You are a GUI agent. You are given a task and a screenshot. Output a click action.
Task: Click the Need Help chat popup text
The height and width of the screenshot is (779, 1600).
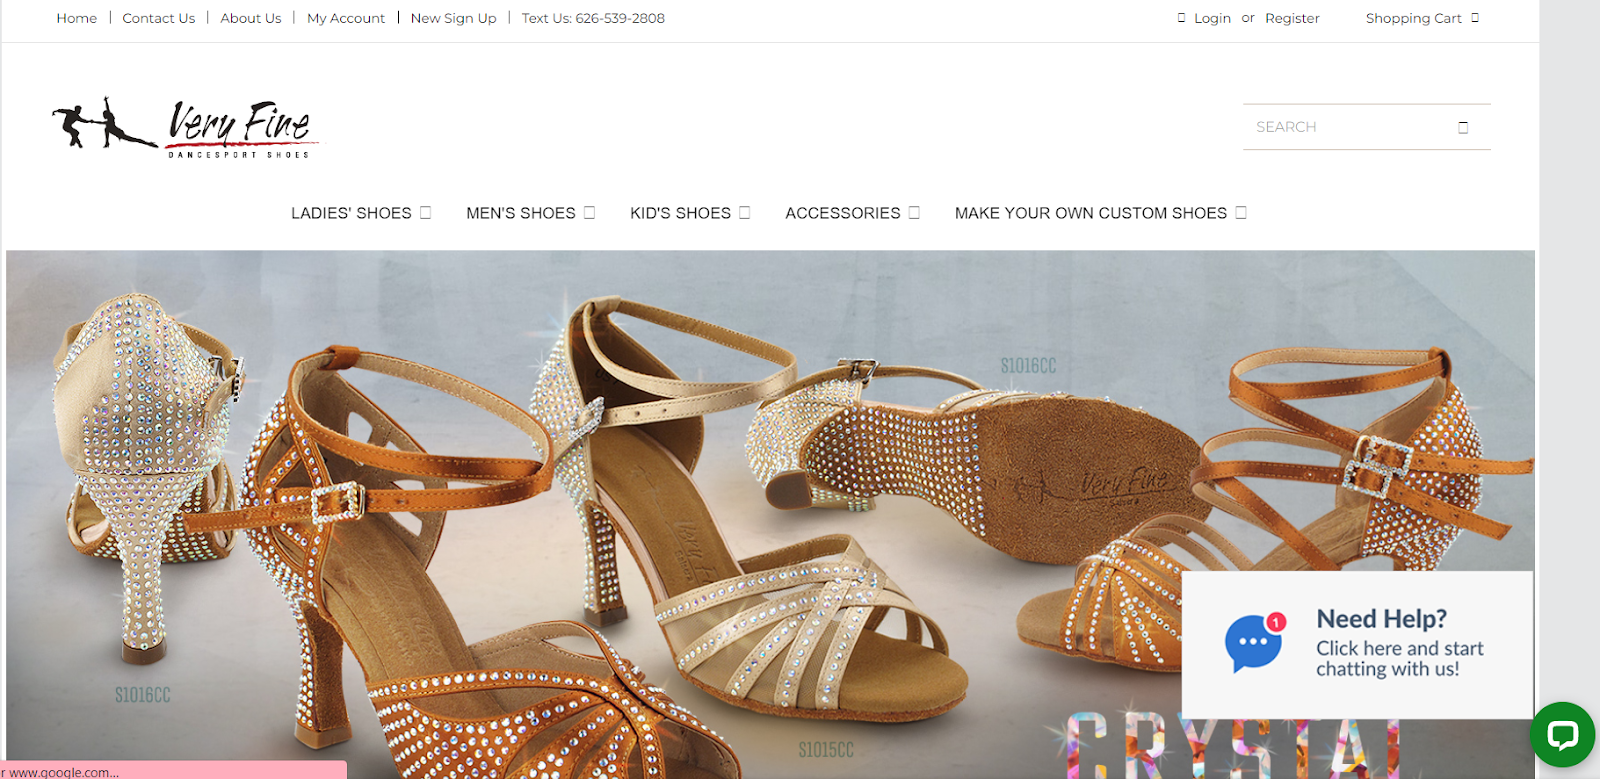[x=1400, y=644]
